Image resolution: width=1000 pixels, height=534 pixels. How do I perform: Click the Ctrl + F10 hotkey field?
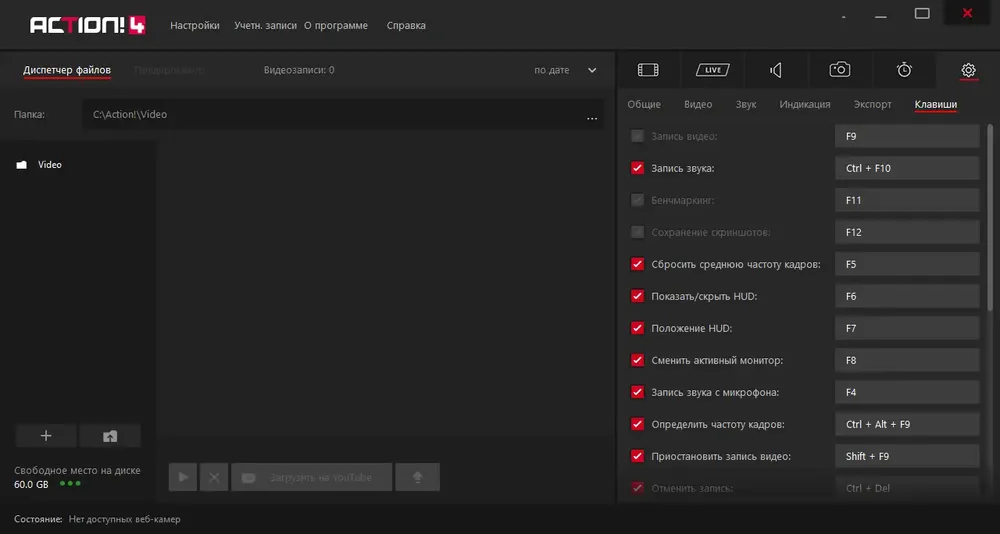click(x=907, y=168)
